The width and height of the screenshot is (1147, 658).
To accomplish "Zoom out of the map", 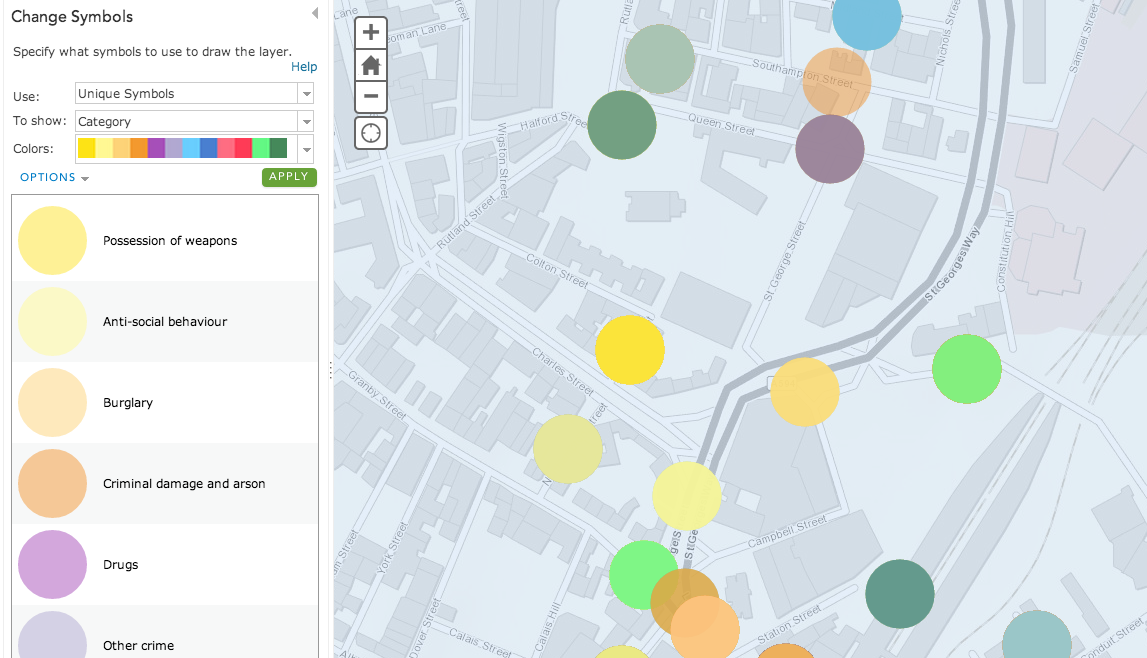I will pos(371,97).
